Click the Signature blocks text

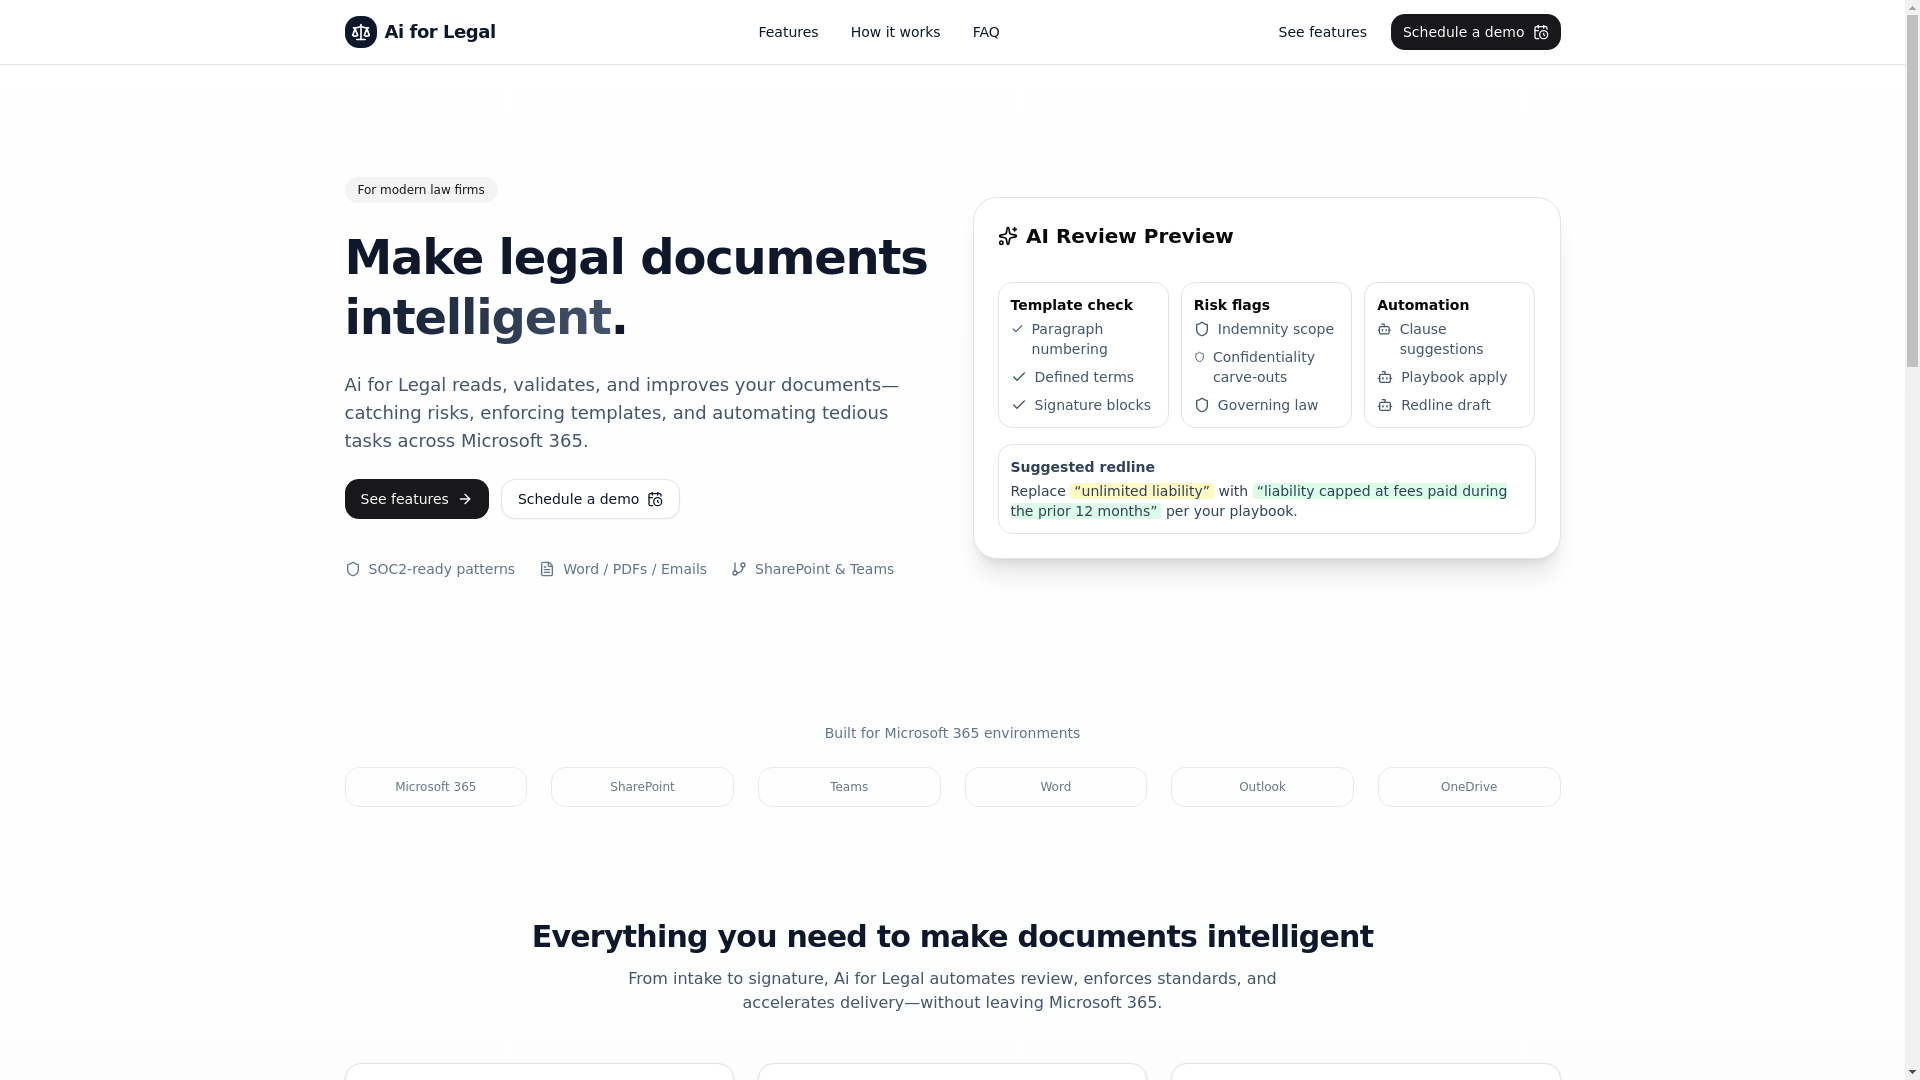click(x=1093, y=405)
